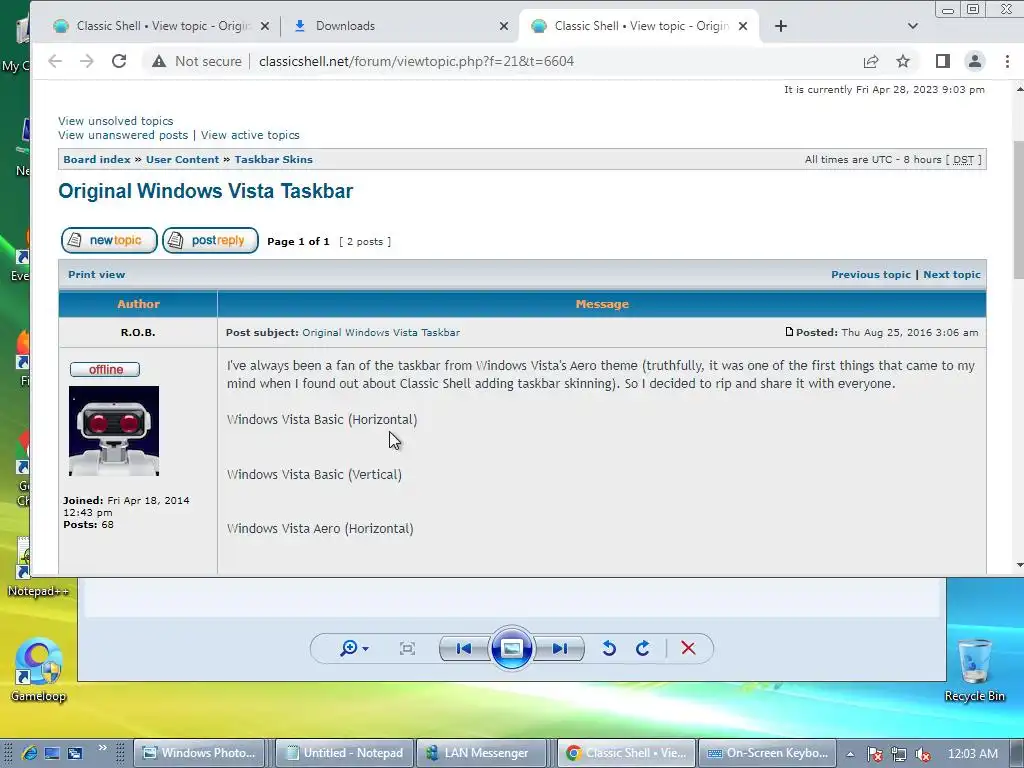Image resolution: width=1024 pixels, height=768 pixels.
Task: Go to Taskbar Skins breadcrumb
Action: click(x=274, y=159)
